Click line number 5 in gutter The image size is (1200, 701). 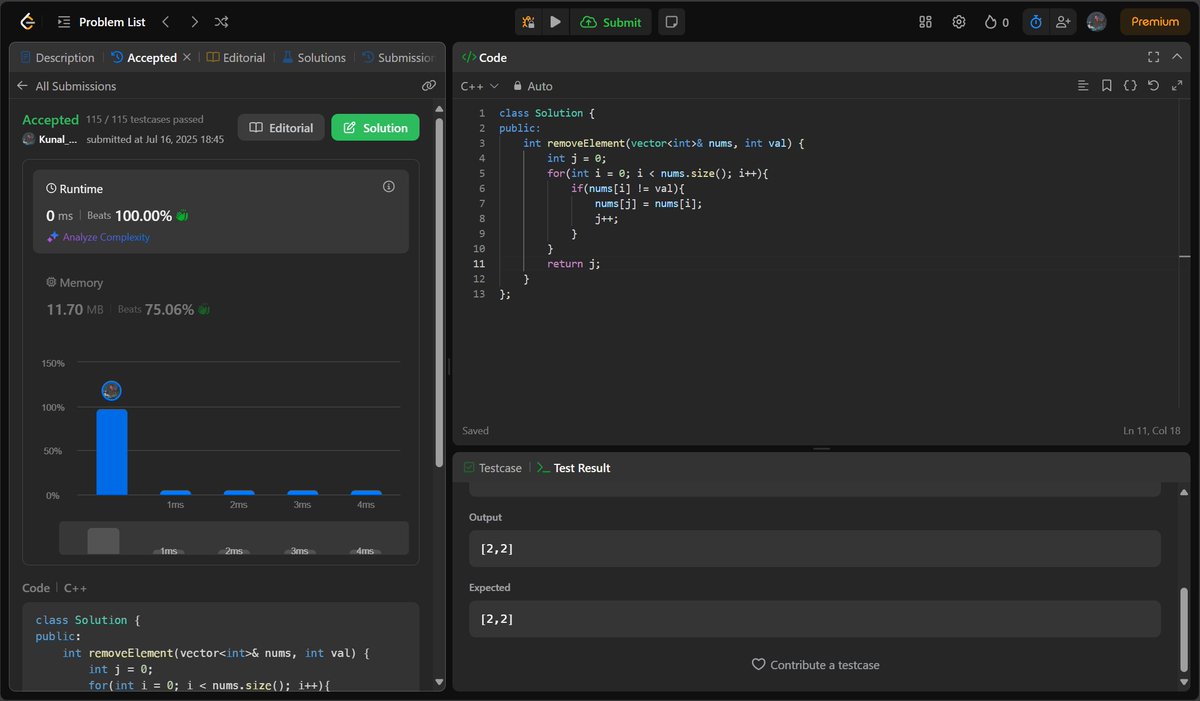482,173
